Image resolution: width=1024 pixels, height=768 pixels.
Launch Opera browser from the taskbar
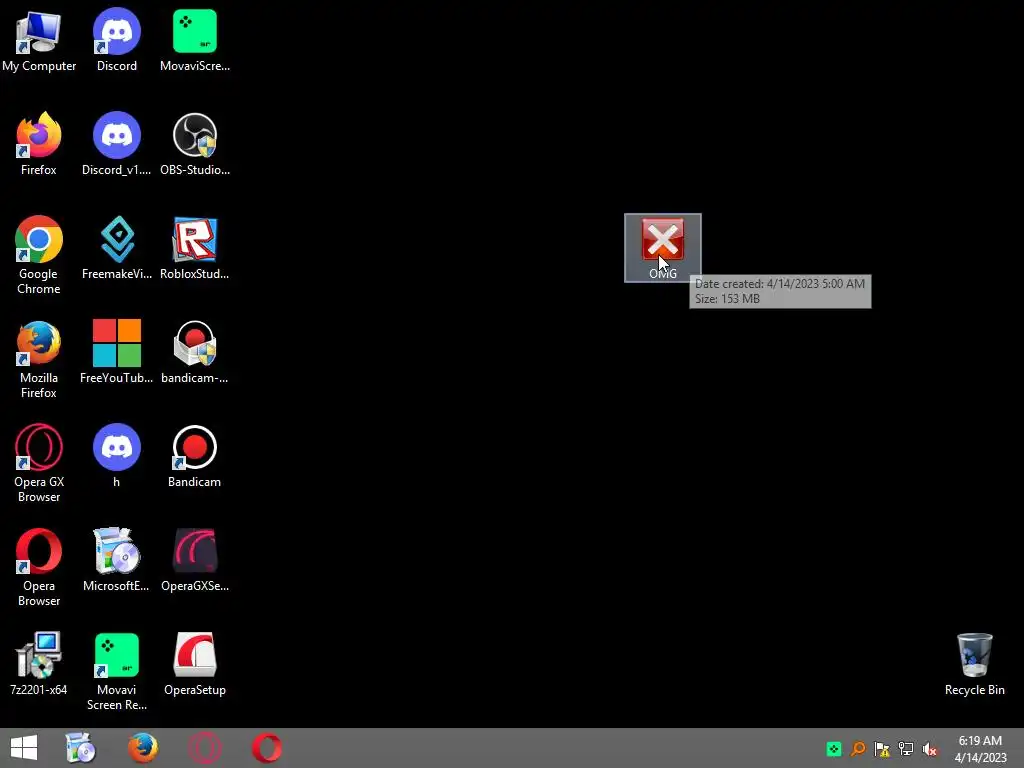click(x=266, y=748)
